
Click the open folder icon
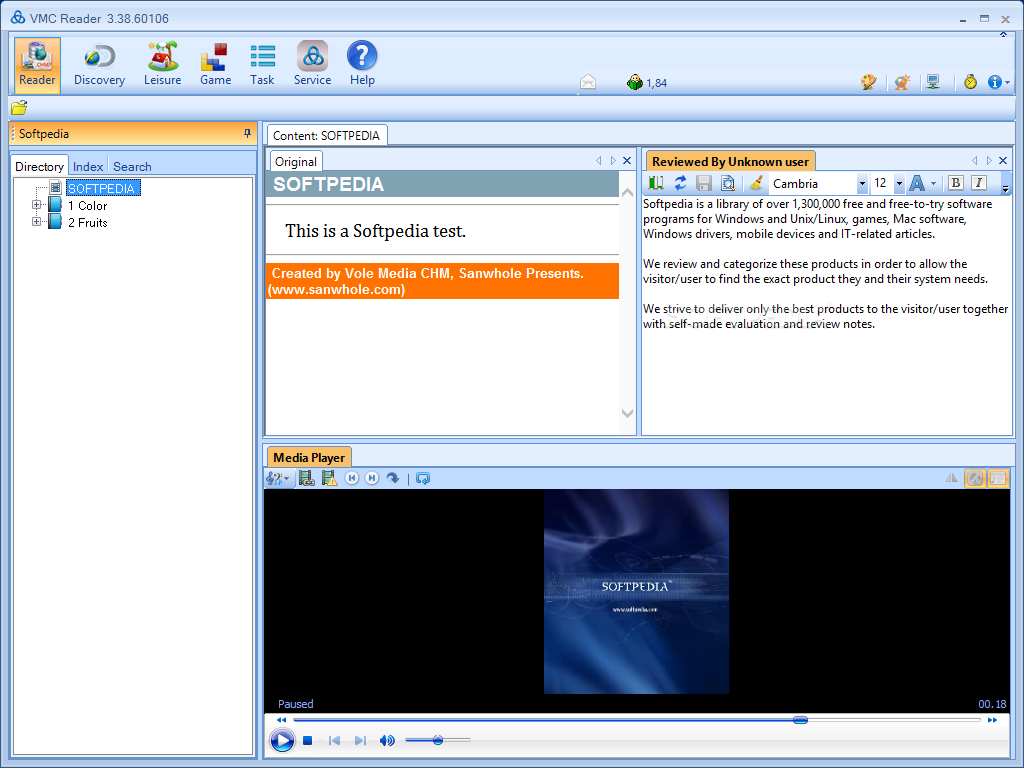19,108
